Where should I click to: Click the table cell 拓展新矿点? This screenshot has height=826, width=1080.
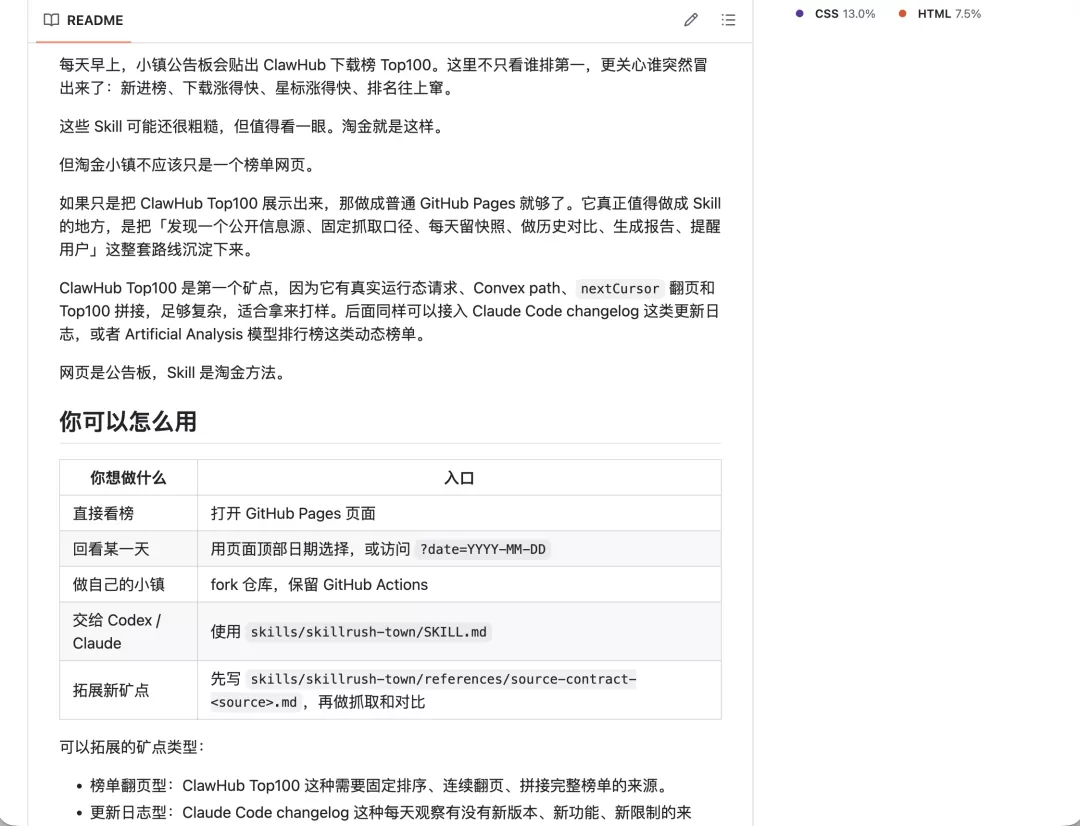(128, 690)
